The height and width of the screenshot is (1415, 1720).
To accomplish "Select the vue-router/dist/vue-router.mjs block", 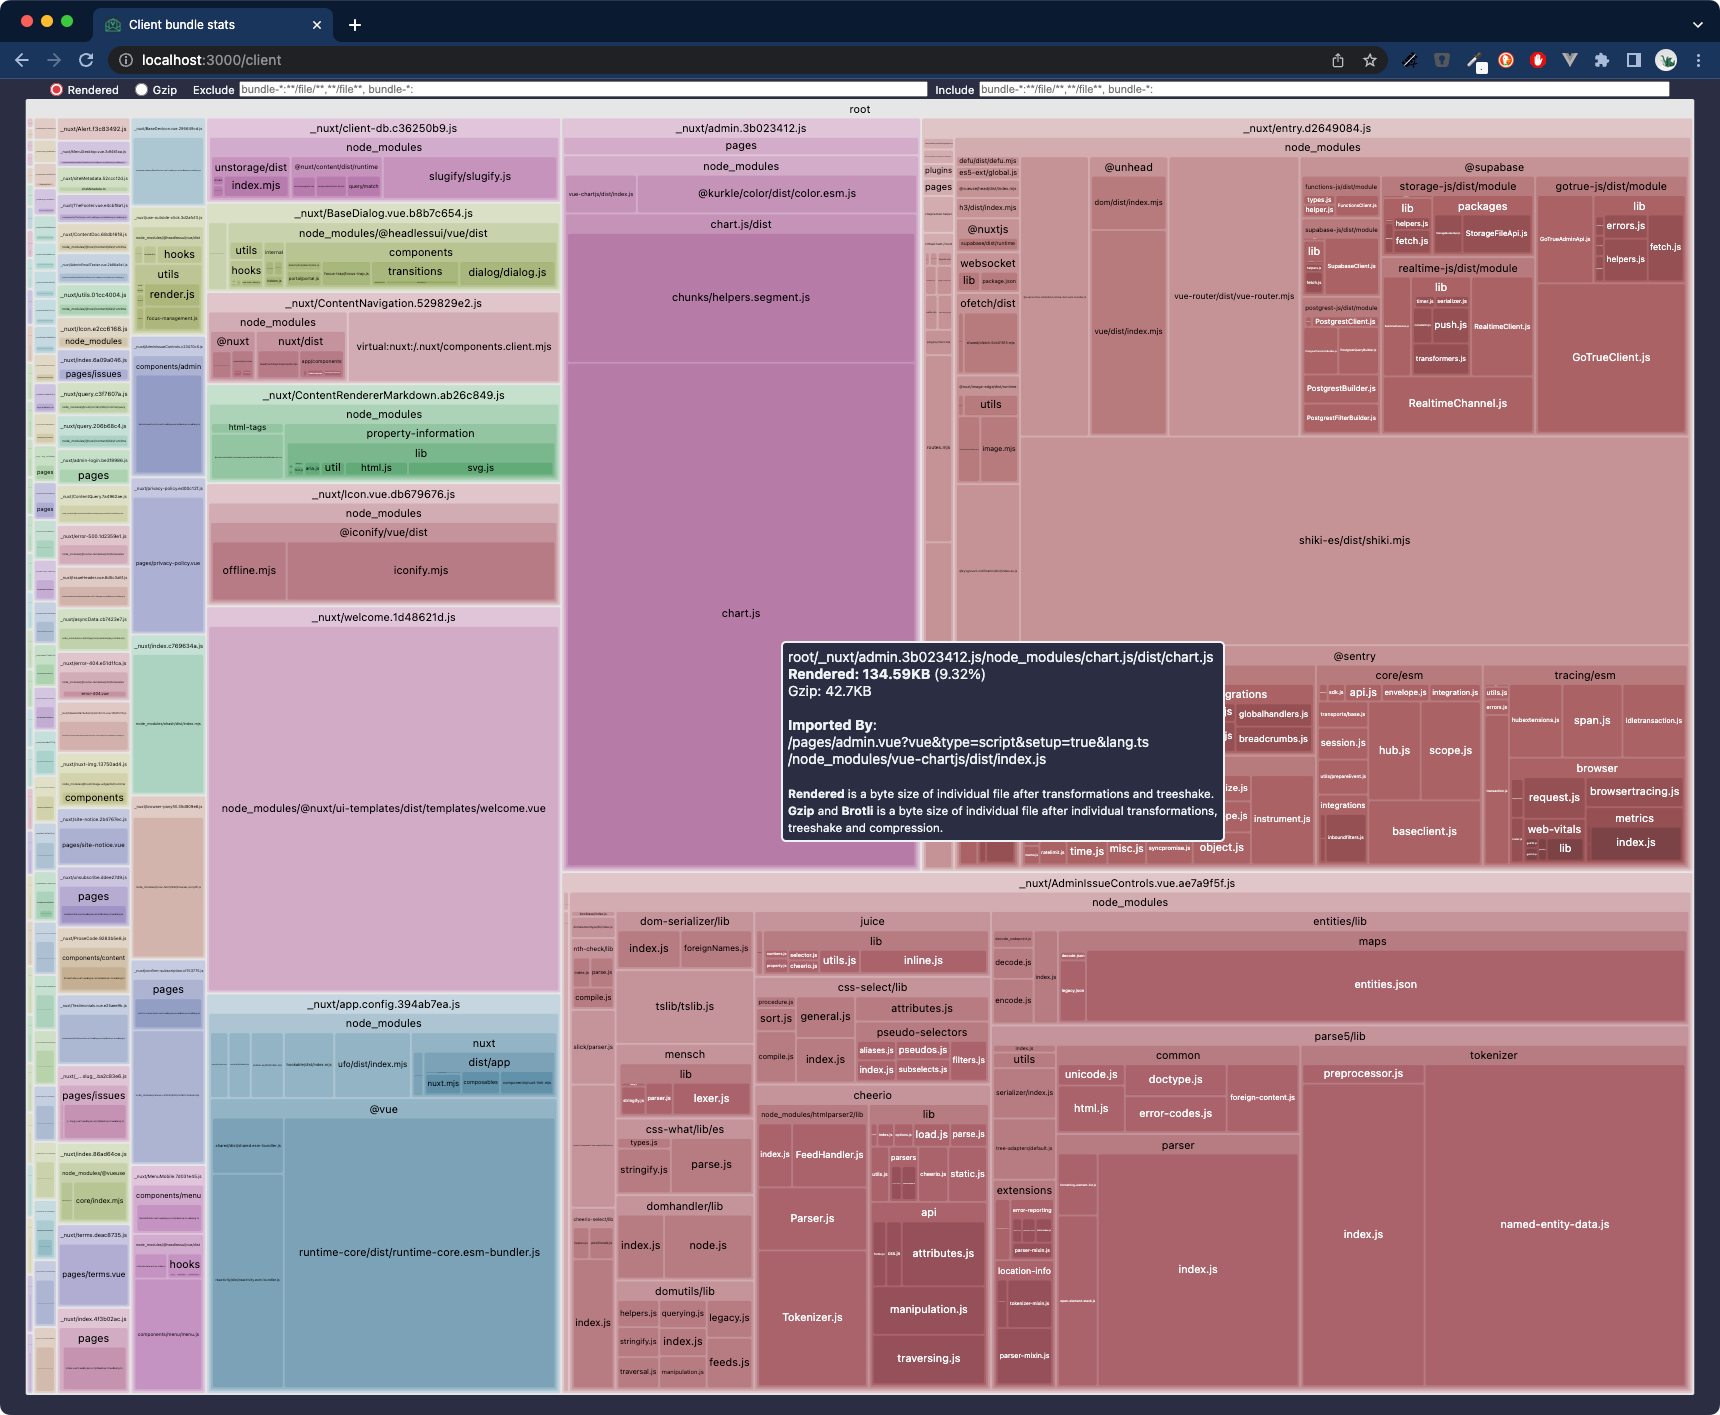I will point(1234,296).
